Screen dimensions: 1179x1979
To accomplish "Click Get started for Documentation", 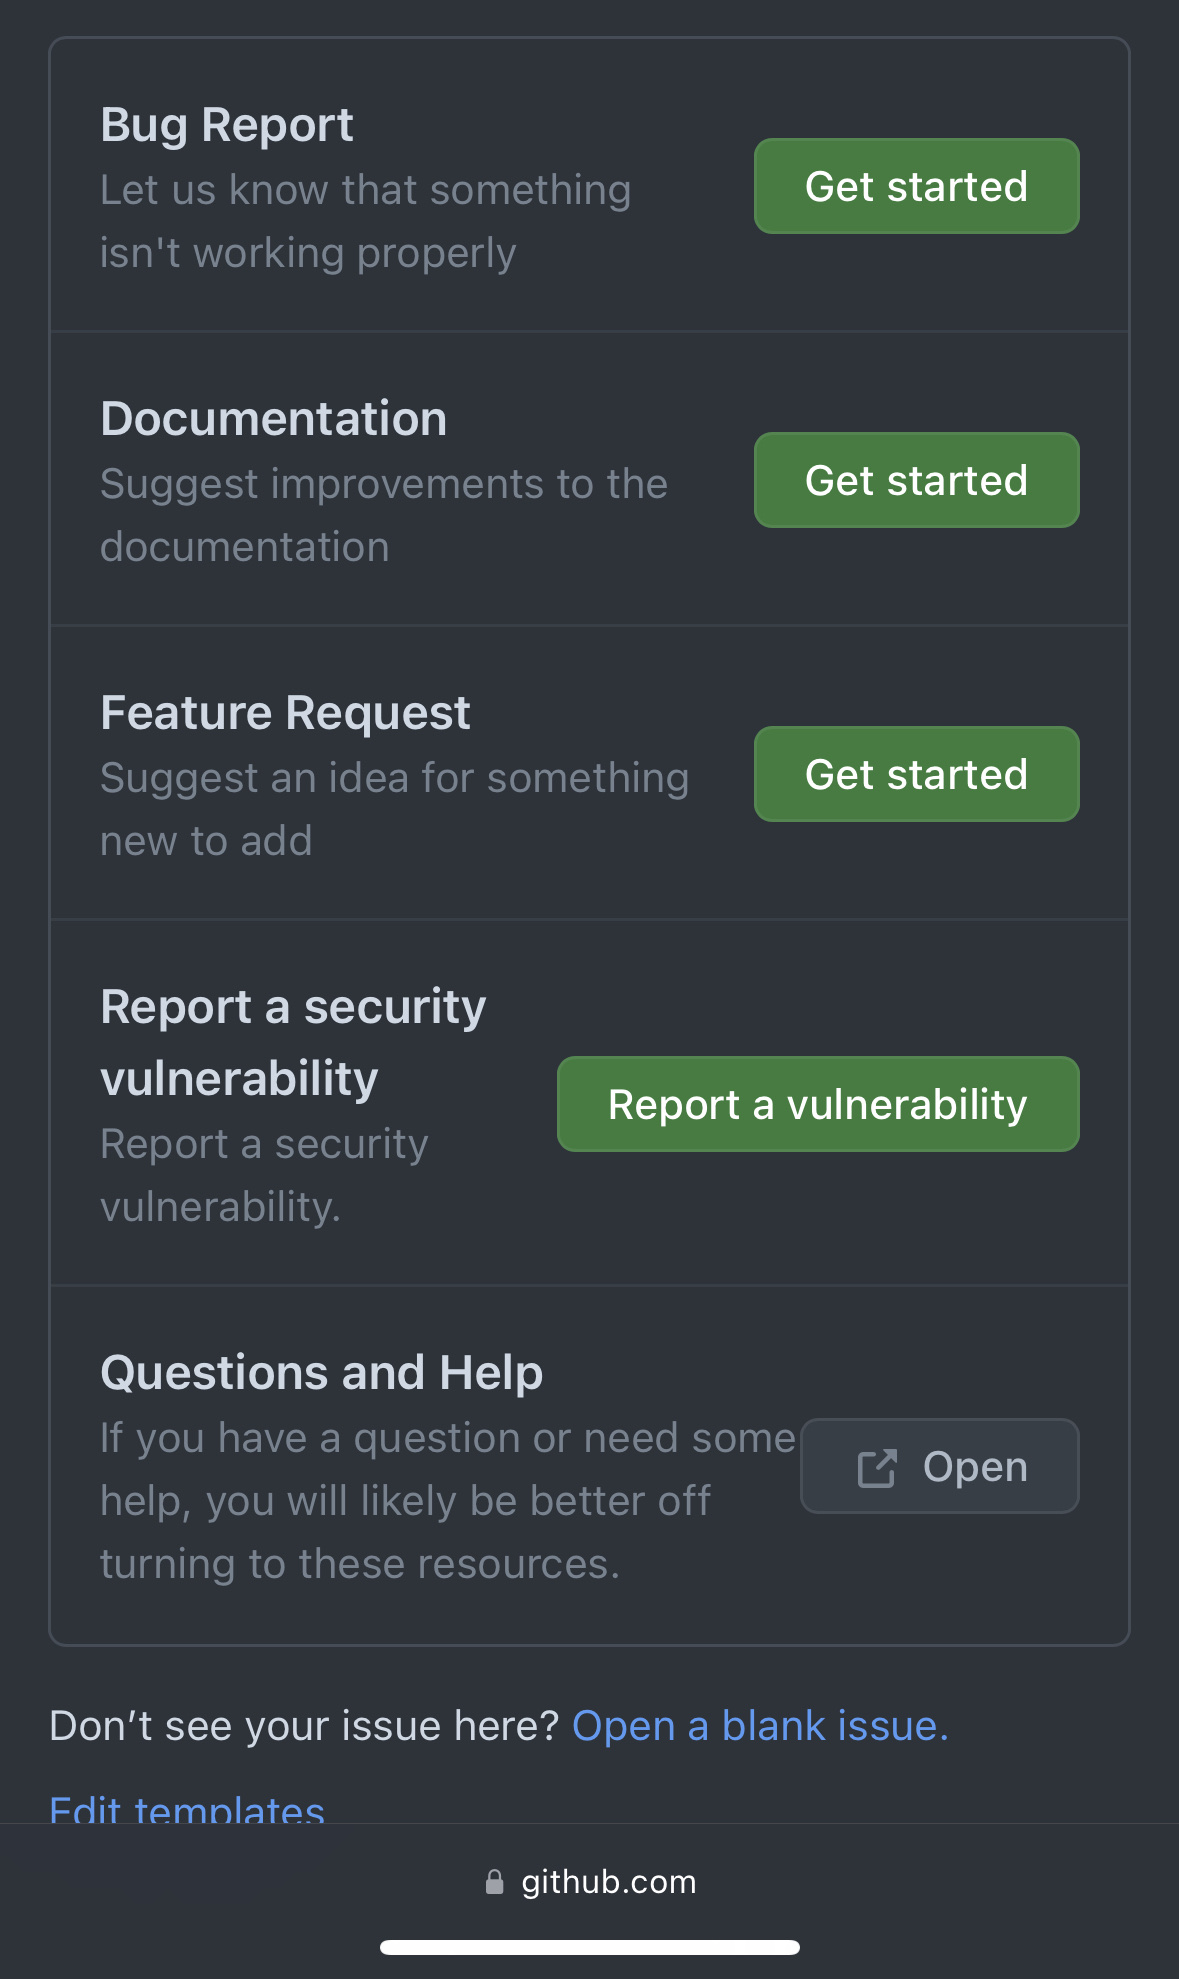I will point(916,480).
